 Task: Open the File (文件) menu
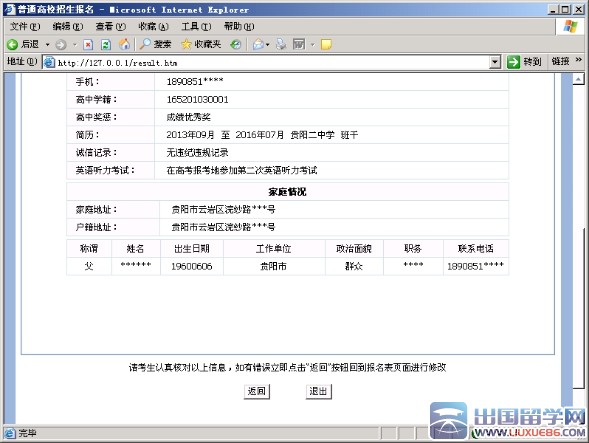(25, 26)
